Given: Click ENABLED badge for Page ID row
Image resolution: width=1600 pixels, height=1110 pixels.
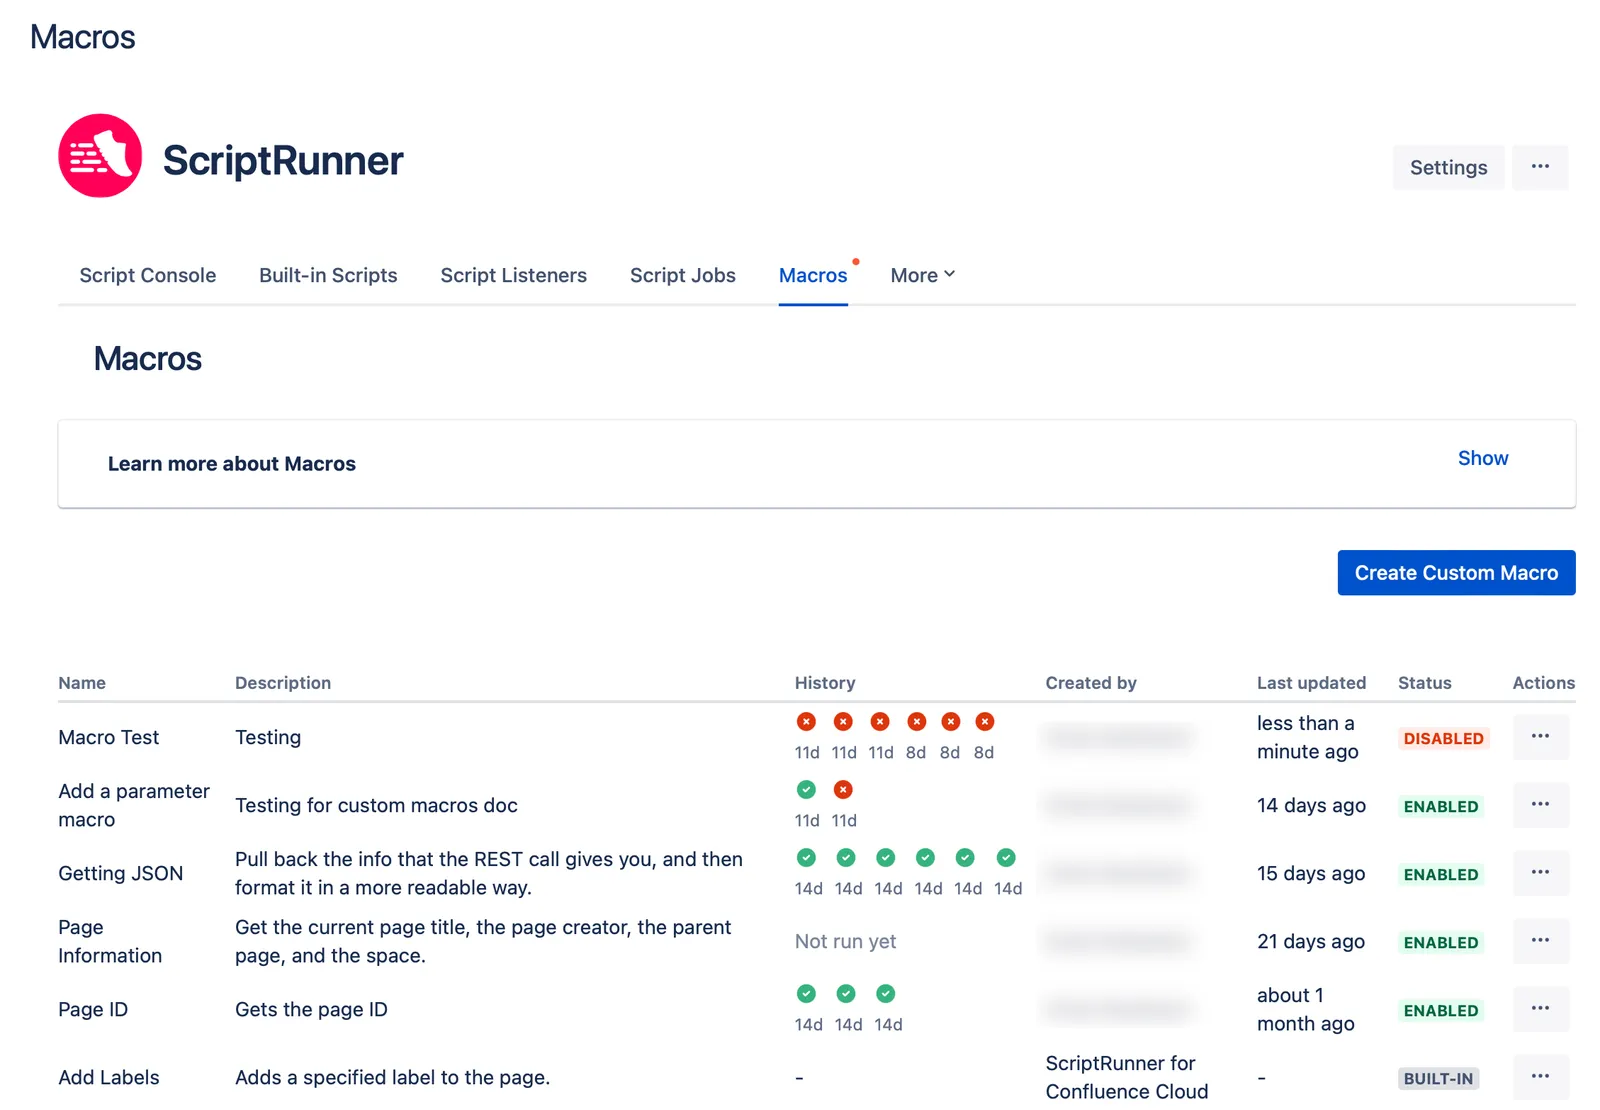Looking at the screenshot, I should [1440, 1010].
